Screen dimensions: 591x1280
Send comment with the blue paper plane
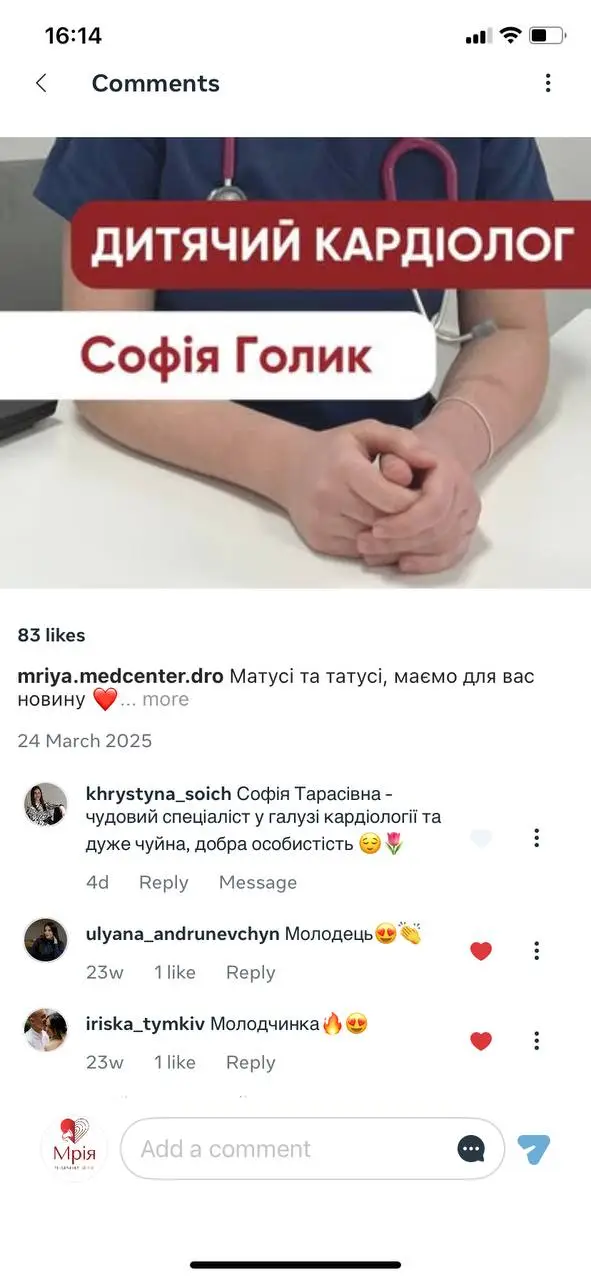point(534,1149)
